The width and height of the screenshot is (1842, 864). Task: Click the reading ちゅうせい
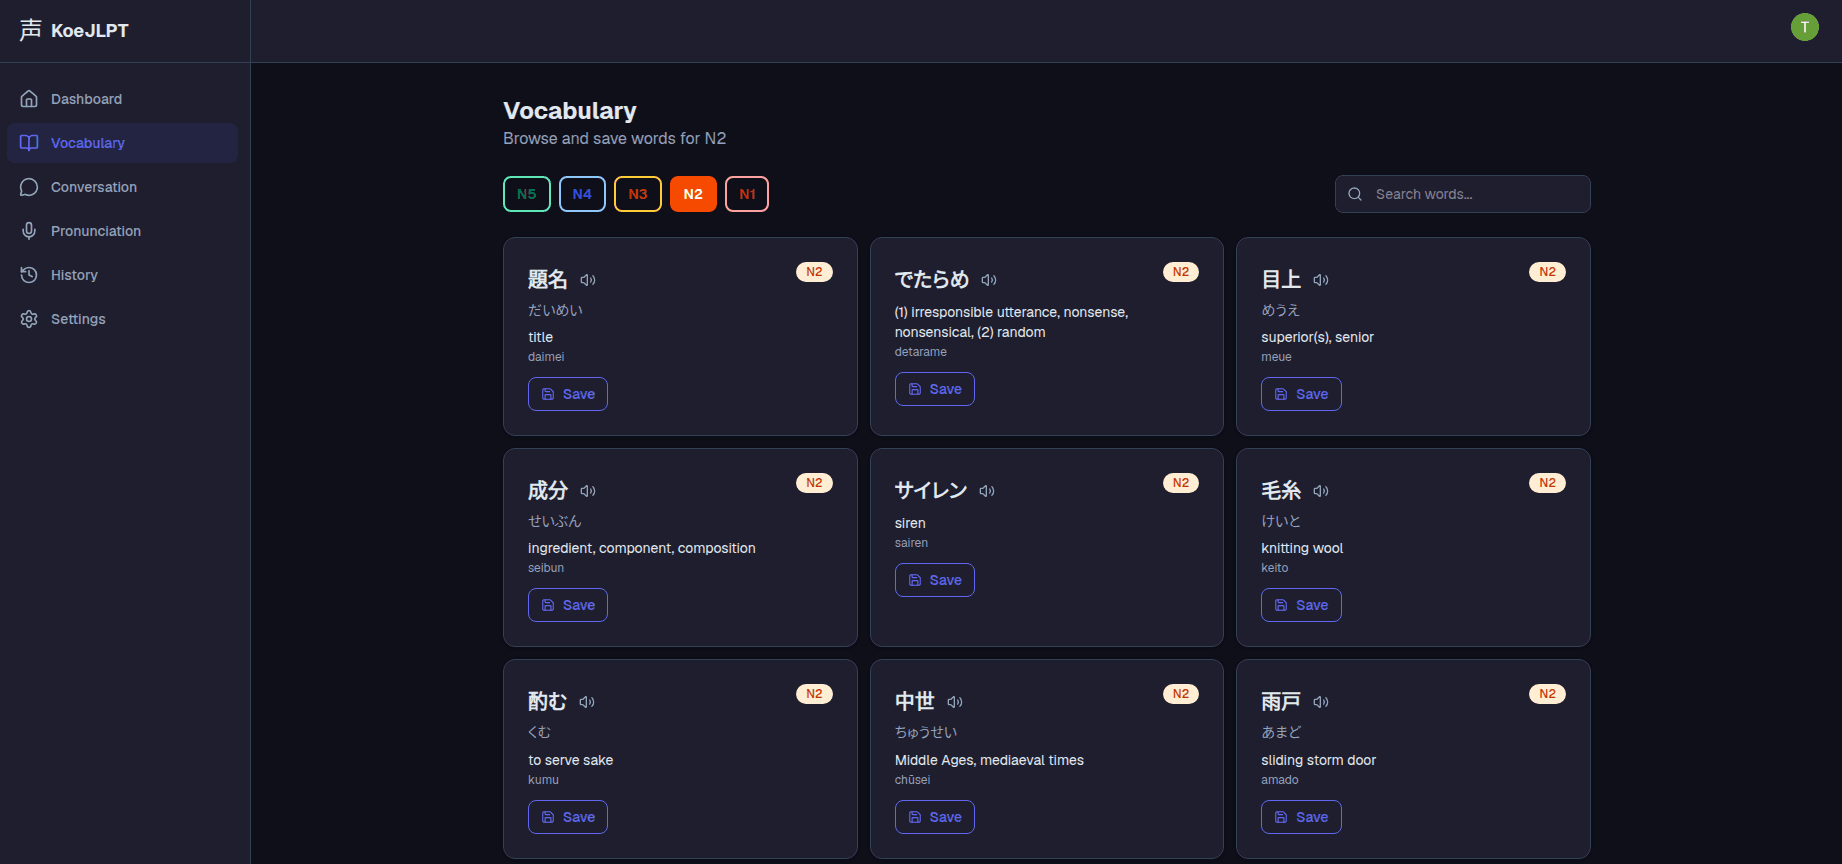926,732
